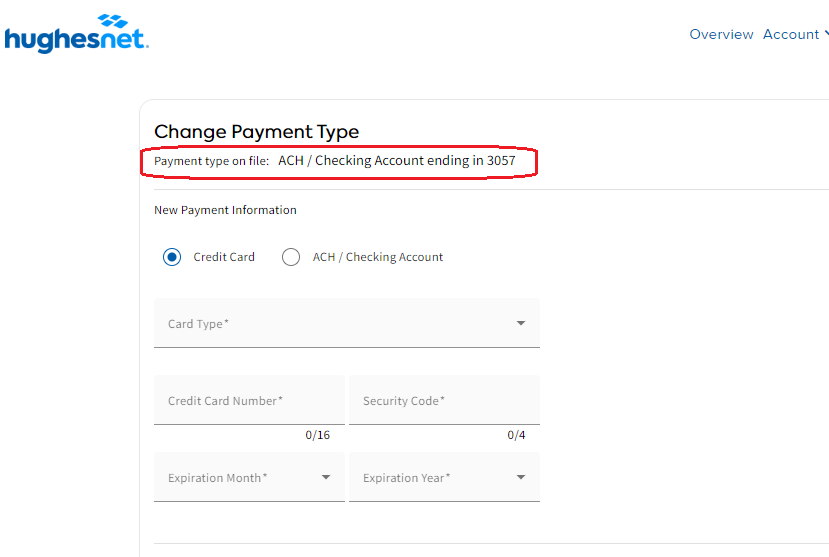Click the 'ACH / Checking Account' option label

point(377,257)
